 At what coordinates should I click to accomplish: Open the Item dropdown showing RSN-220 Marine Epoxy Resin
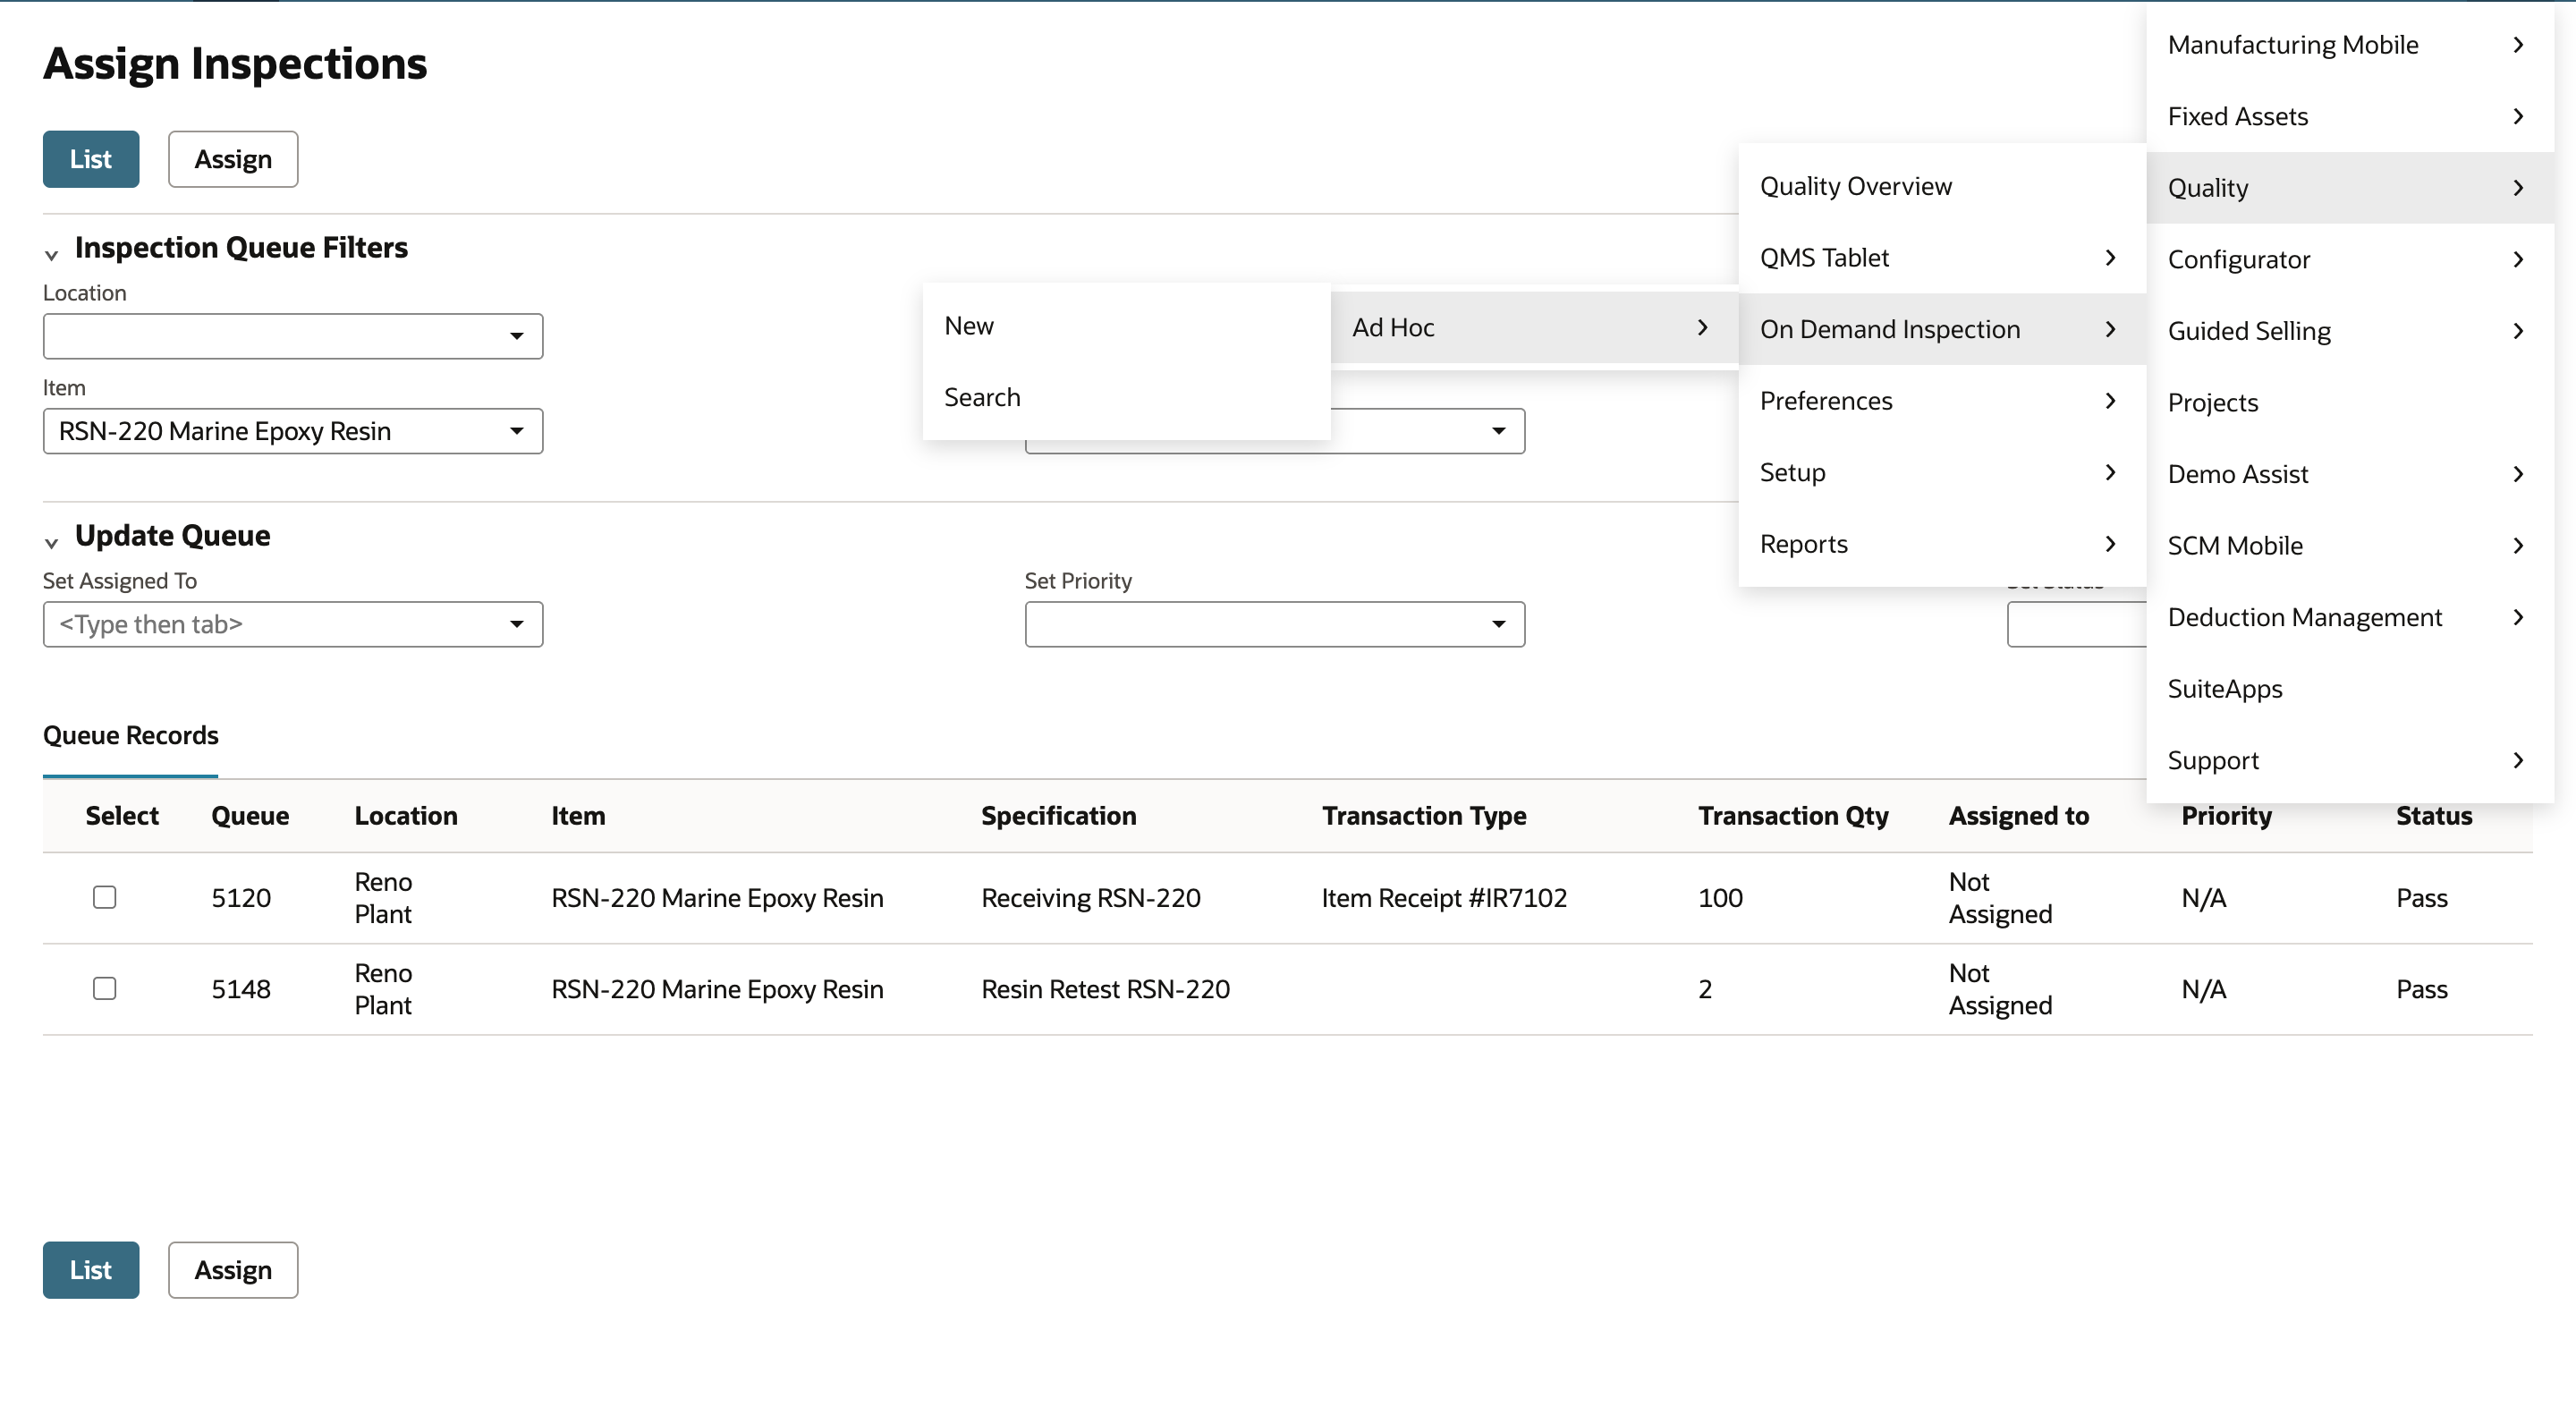click(293, 431)
